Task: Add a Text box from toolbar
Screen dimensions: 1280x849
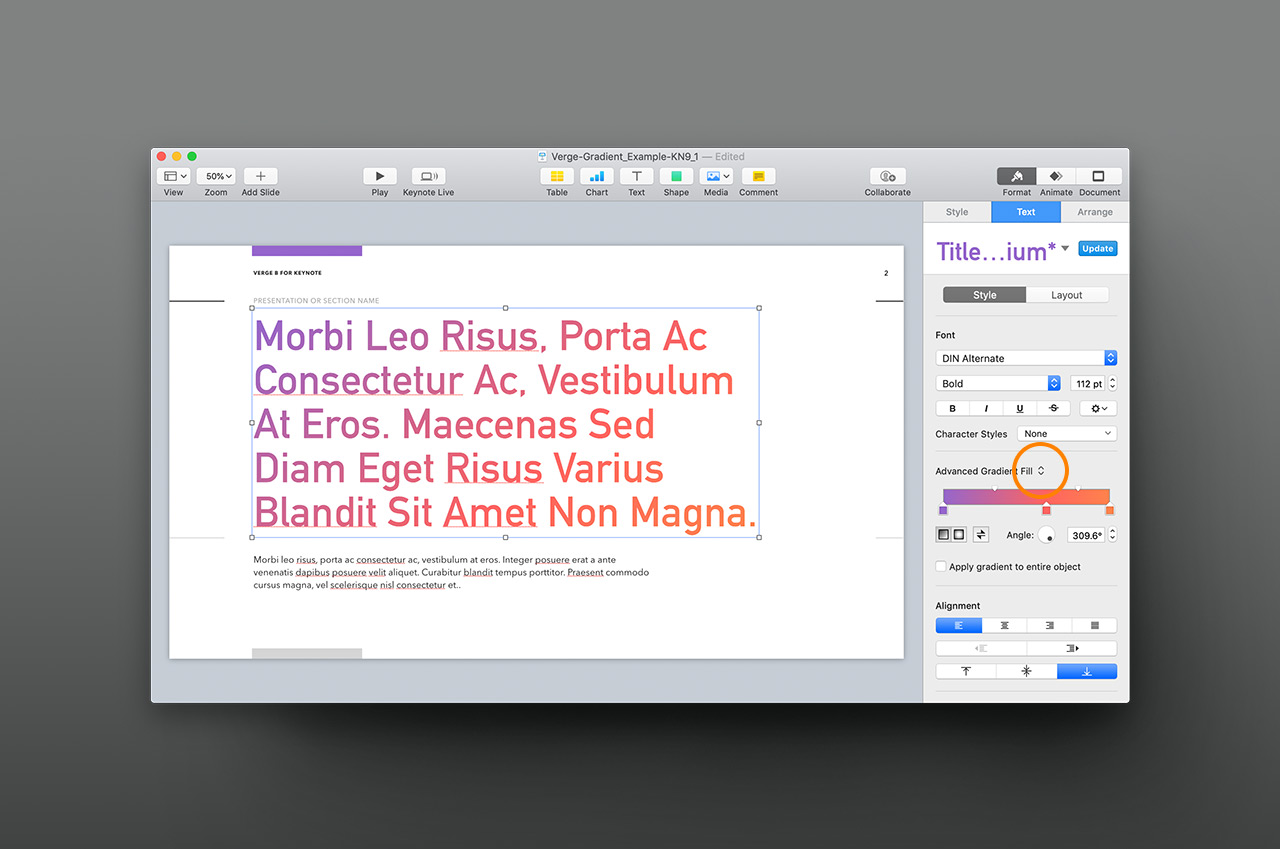Action: pyautogui.click(x=636, y=176)
